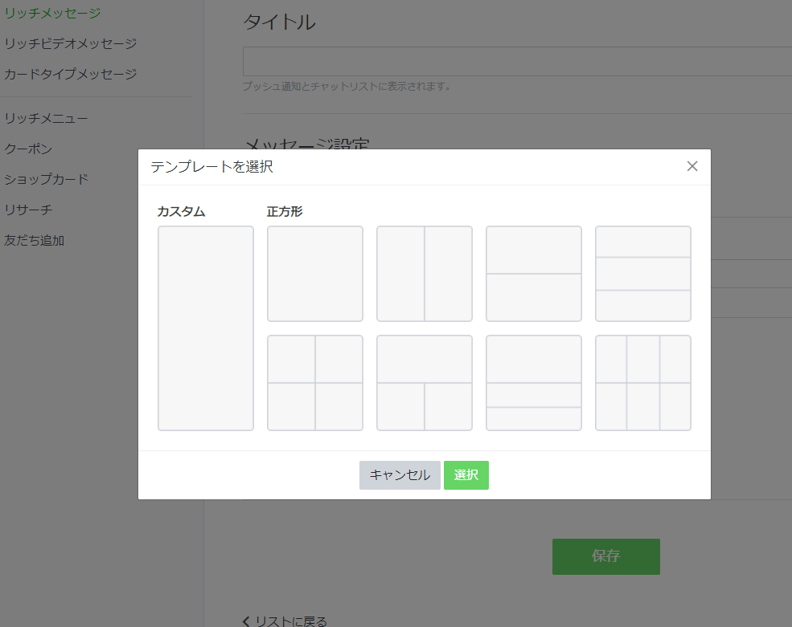Select template with top row, two bottom cells
The image size is (792, 627).
[x=424, y=383]
